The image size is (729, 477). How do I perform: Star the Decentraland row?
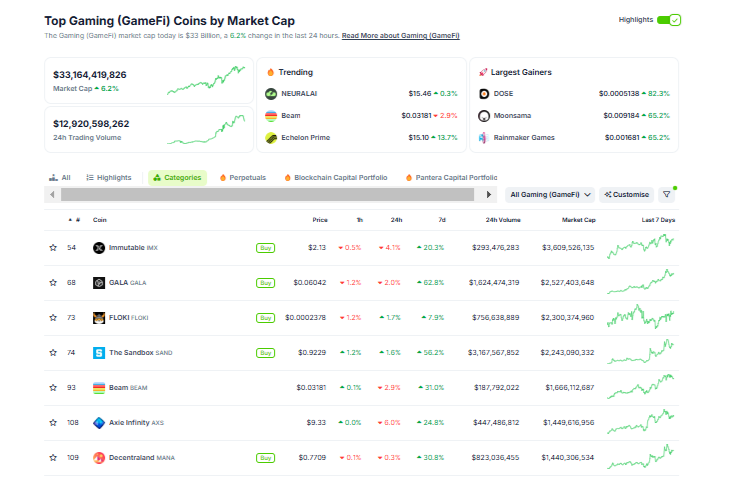click(53, 458)
